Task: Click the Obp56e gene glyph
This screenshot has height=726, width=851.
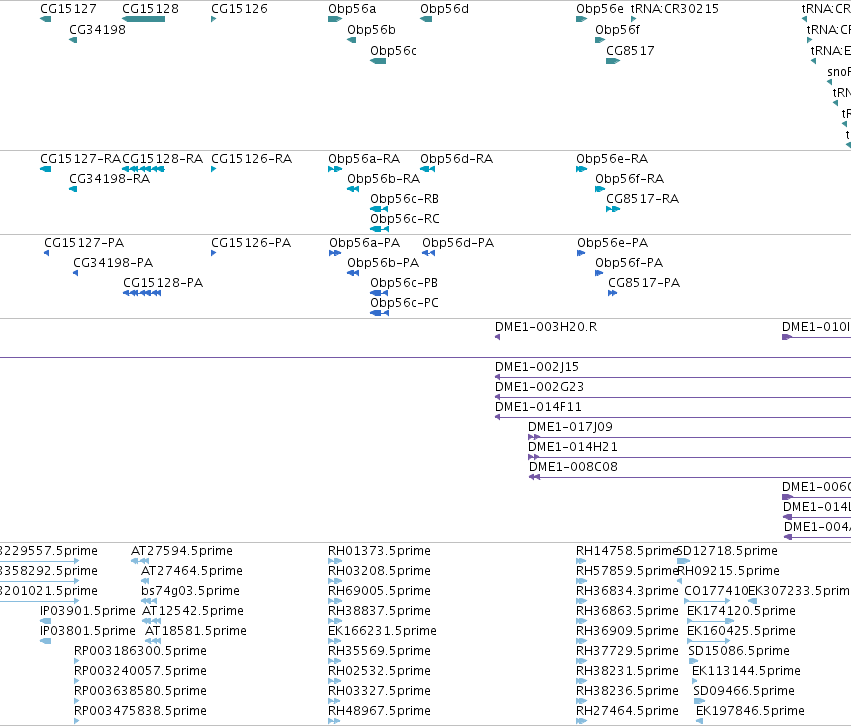Action: pos(581,19)
